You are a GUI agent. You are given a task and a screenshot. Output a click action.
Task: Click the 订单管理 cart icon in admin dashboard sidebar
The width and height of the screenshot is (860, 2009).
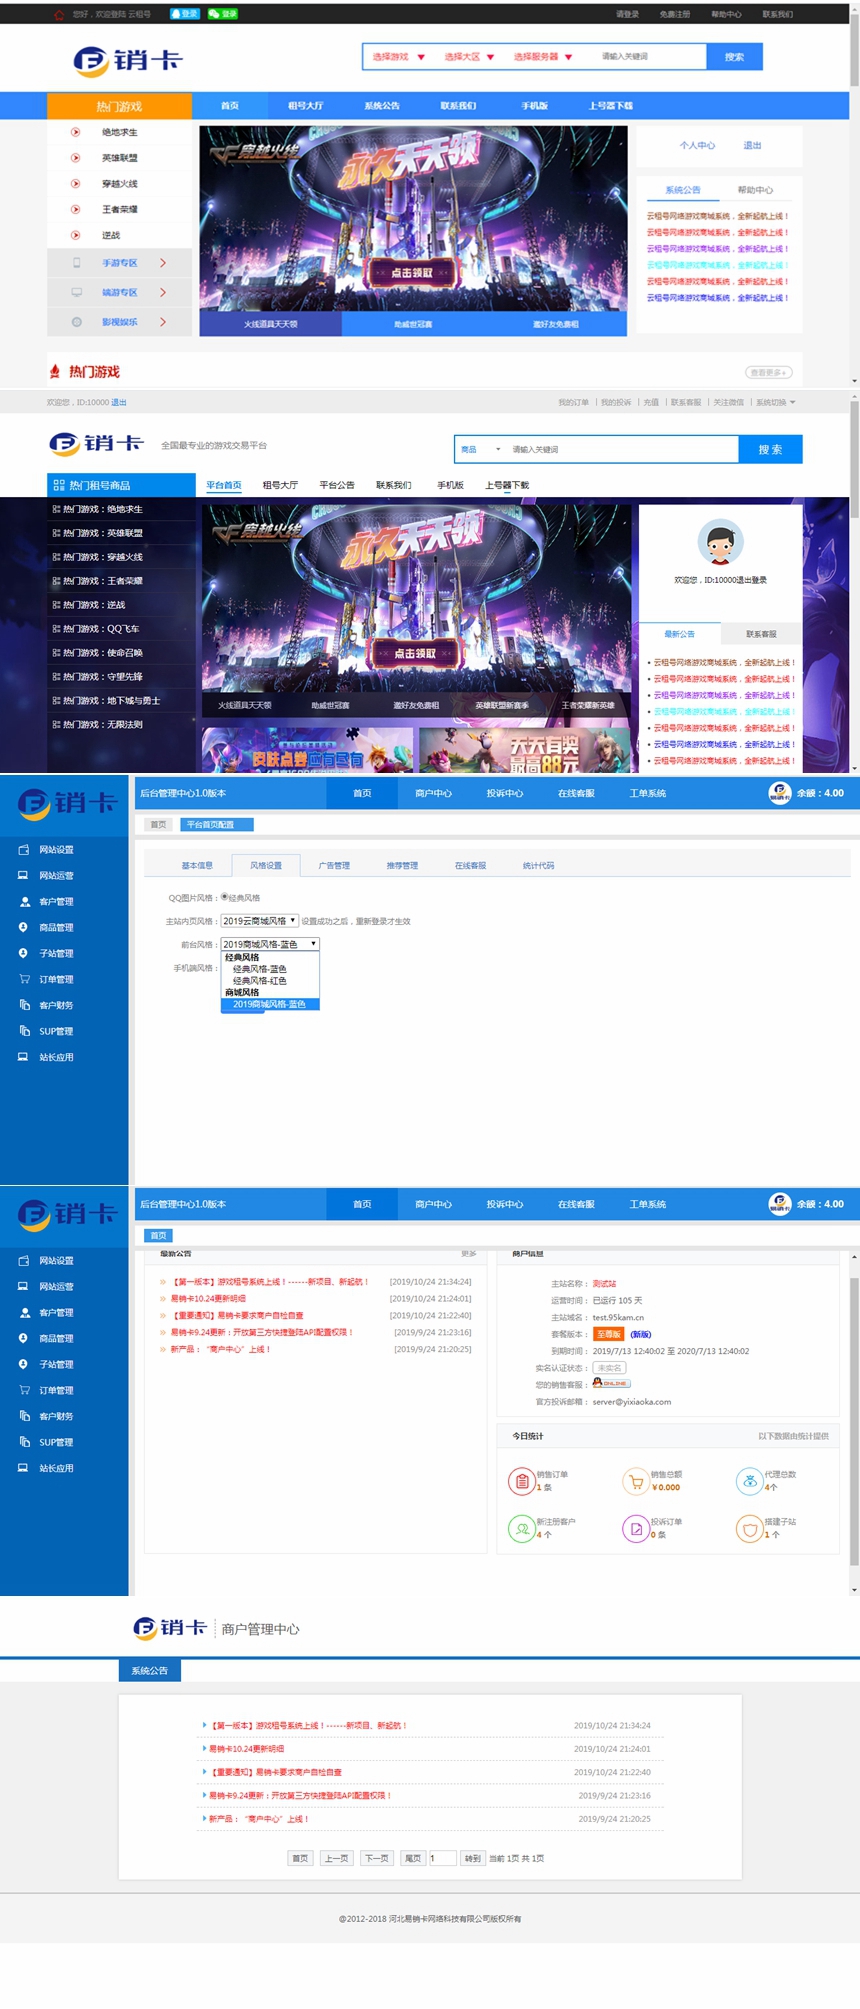23,1390
